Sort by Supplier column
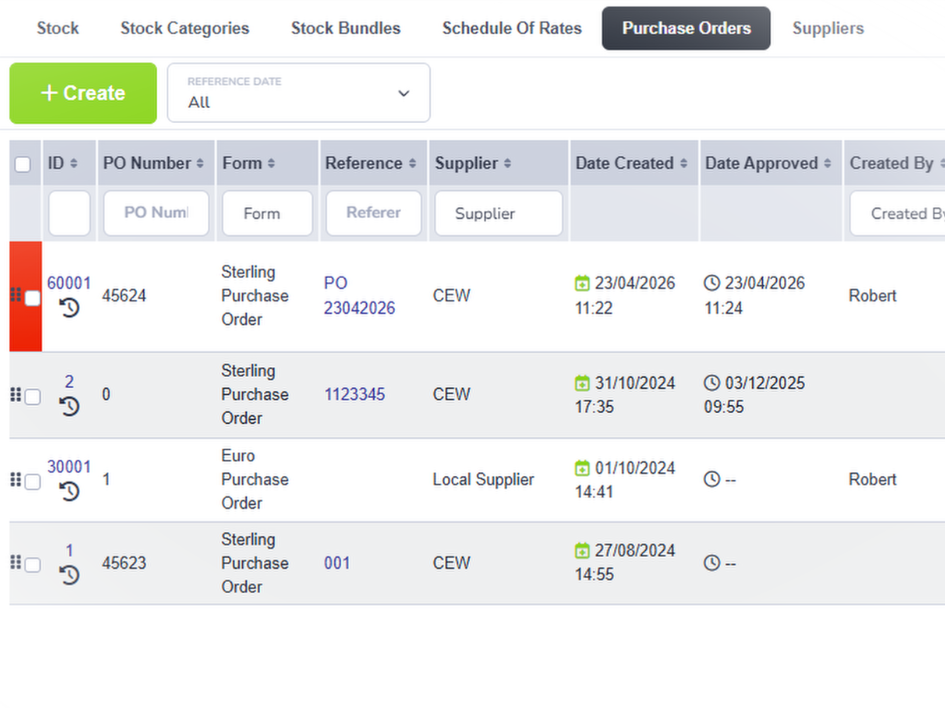Screen dimensions: 945x708 (507, 163)
